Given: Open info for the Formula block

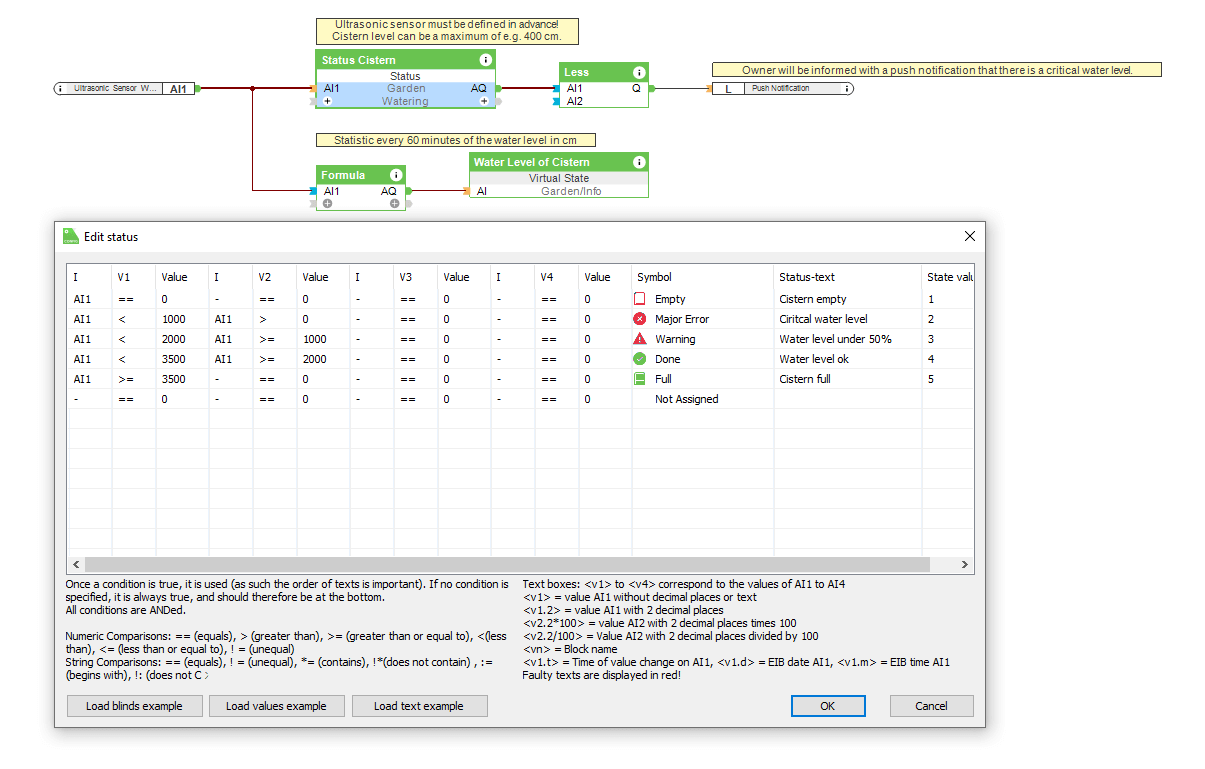Looking at the screenshot, I should pos(396,175).
